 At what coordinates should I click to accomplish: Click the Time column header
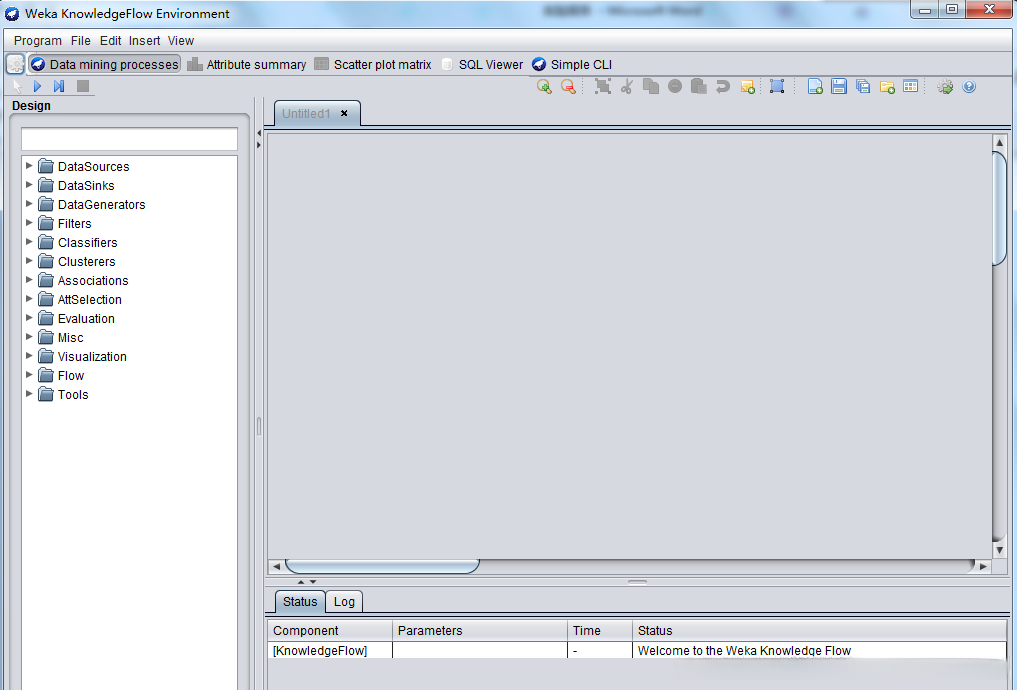(600, 630)
